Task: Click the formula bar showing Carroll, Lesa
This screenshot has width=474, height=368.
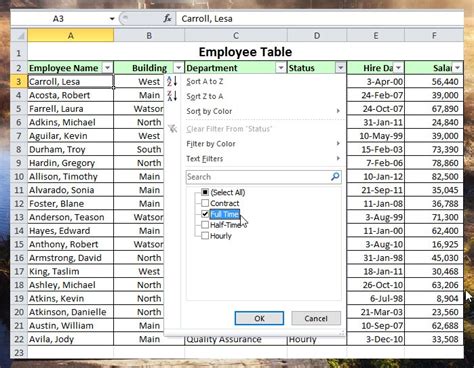Action: click(319, 19)
